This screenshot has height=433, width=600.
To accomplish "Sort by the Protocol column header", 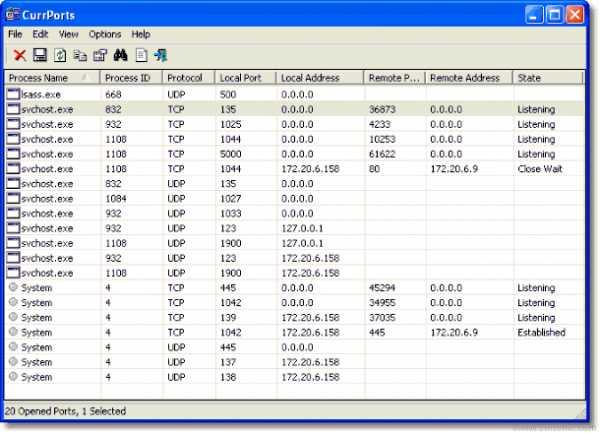I will pos(189,78).
